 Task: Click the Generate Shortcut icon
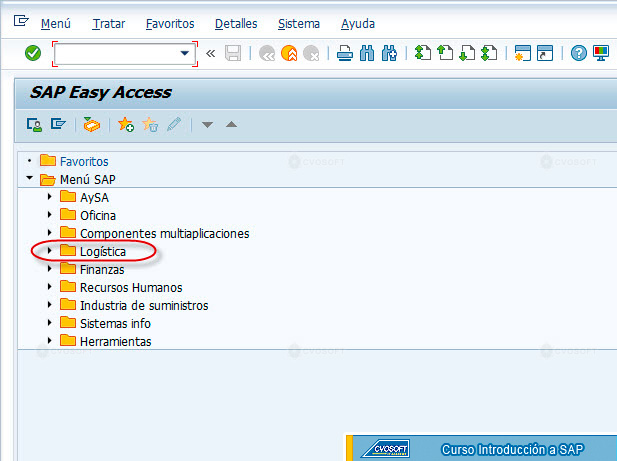(545, 53)
